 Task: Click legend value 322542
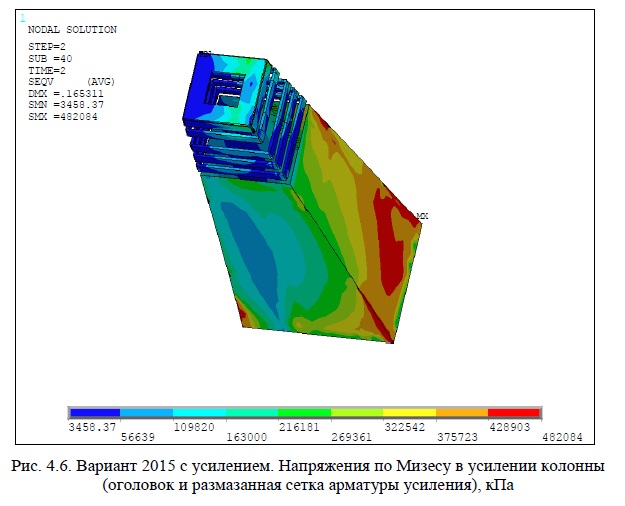pyautogui.click(x=405, y=427)
